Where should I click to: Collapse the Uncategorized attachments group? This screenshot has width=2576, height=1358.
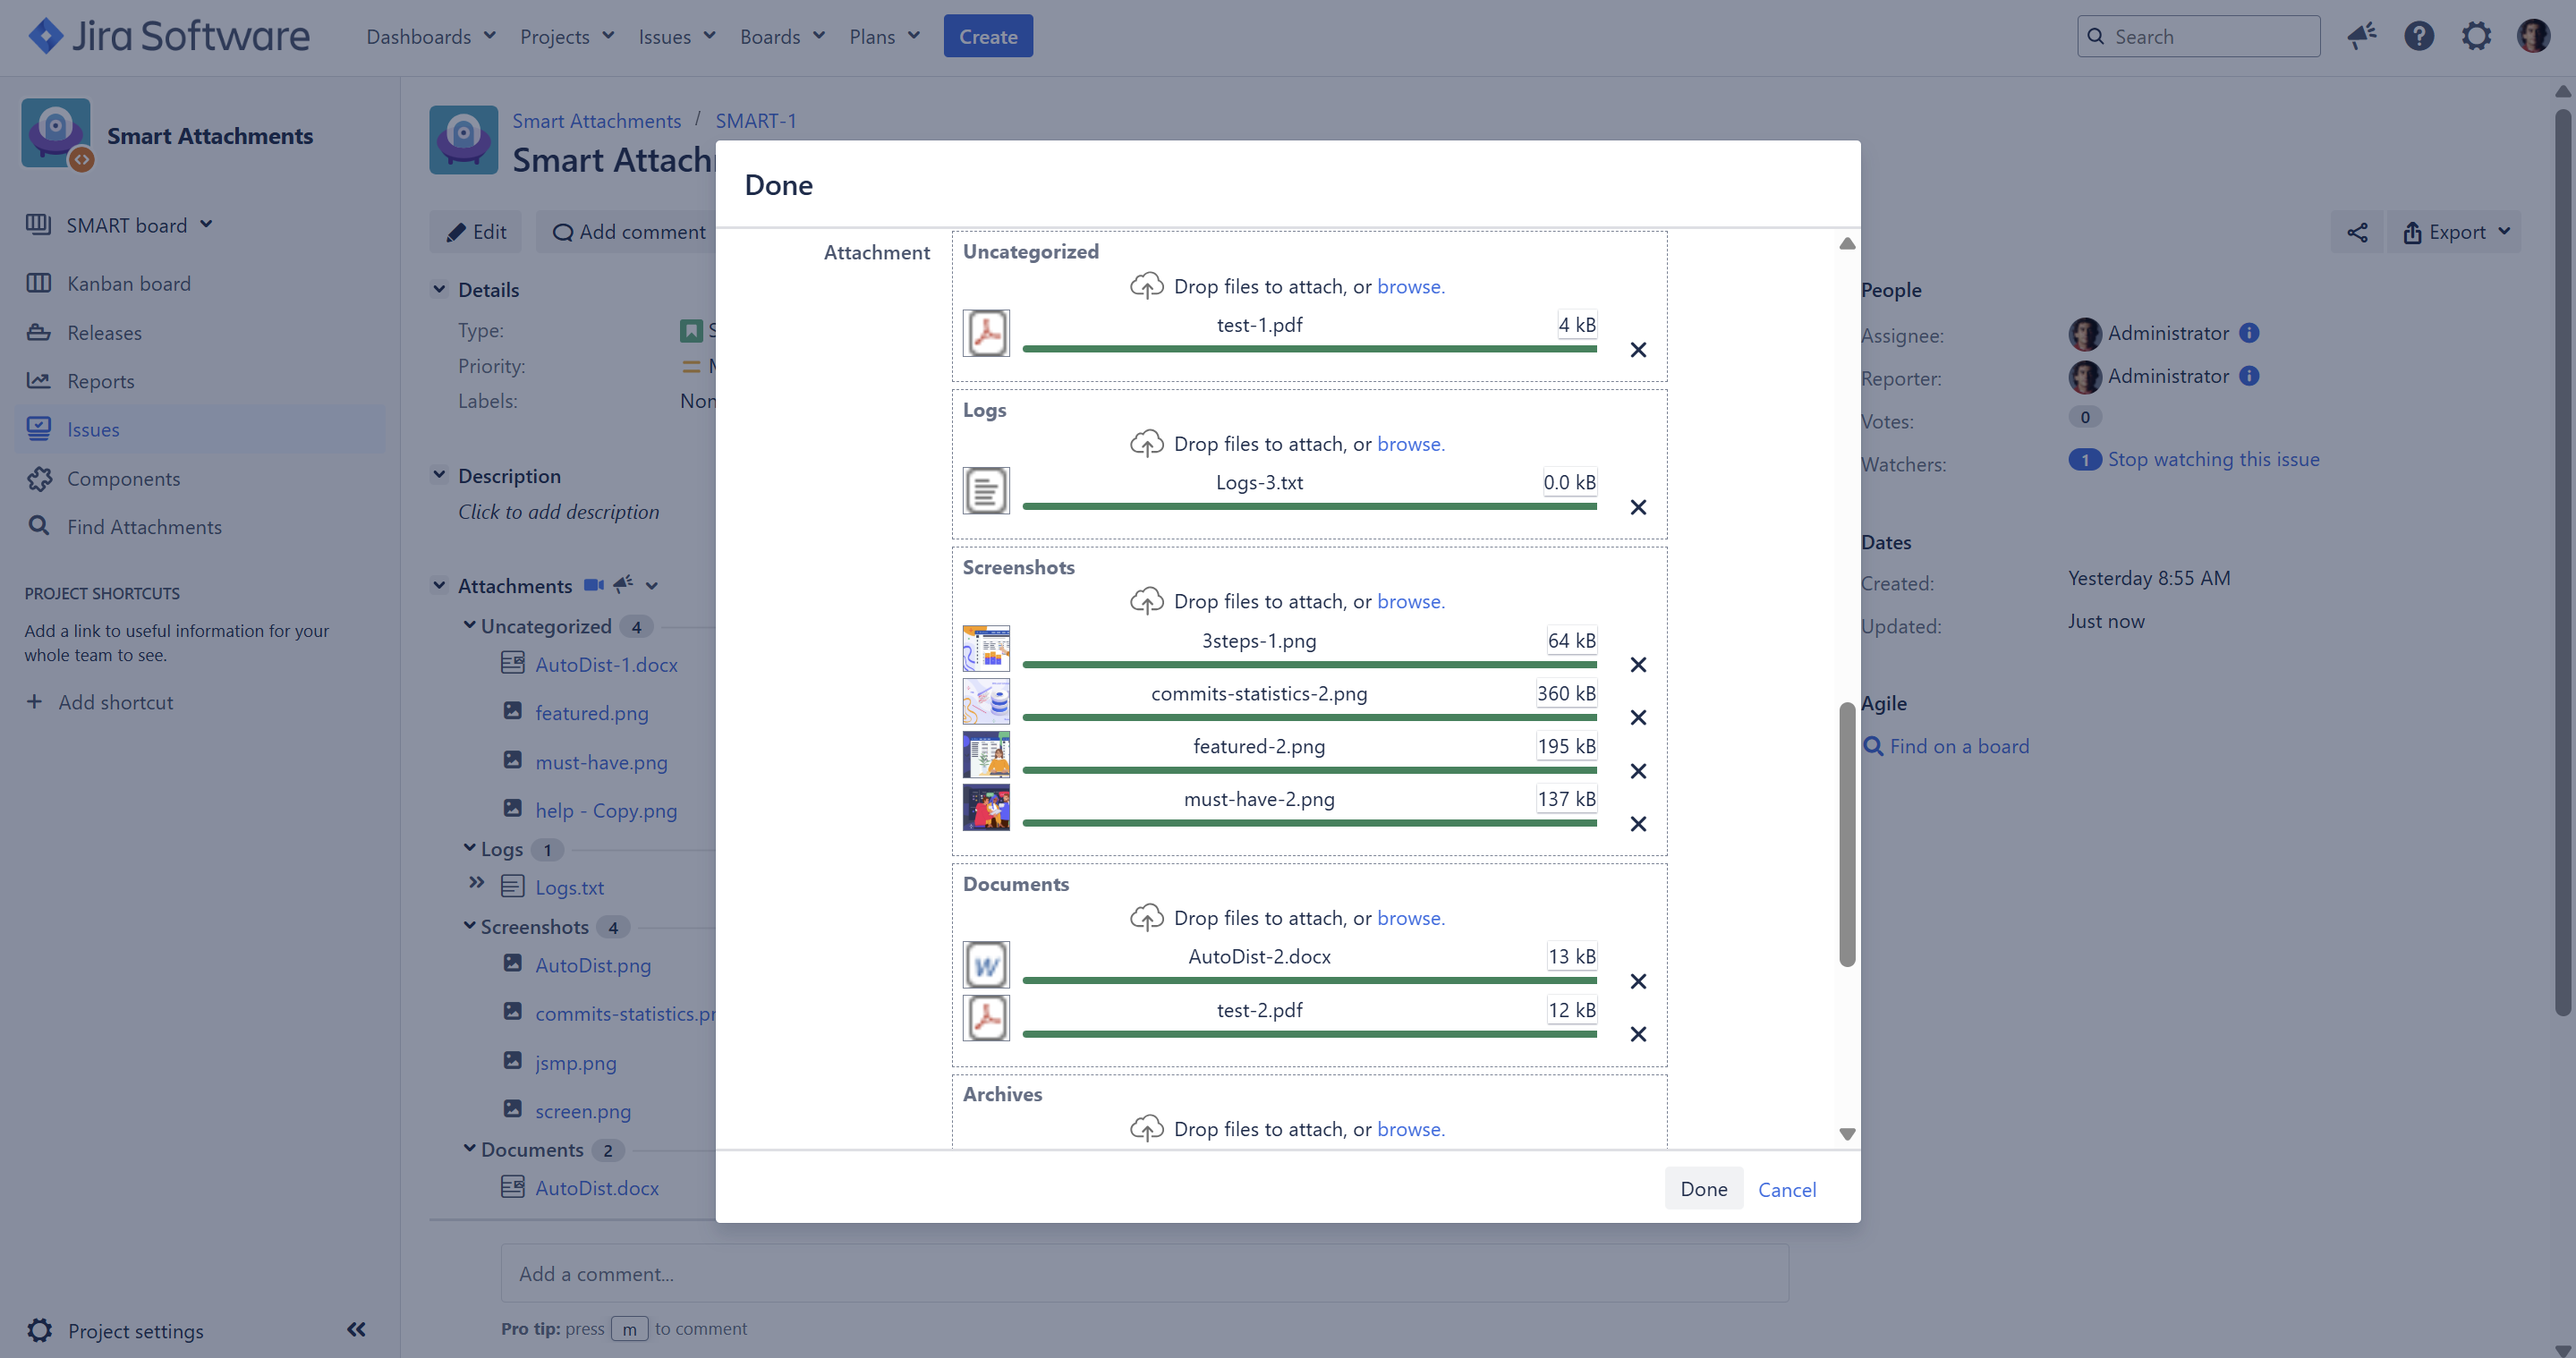pos(470,625)
